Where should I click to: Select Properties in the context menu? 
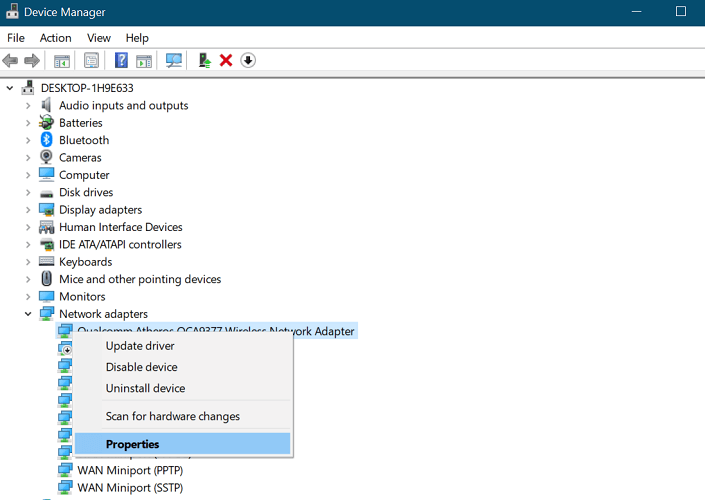click(183, 444)
